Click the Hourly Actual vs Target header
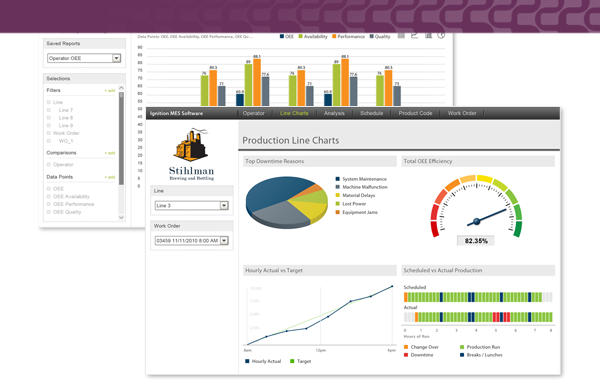Viewport: 600px width, 388px height. (x=320, y=270)
